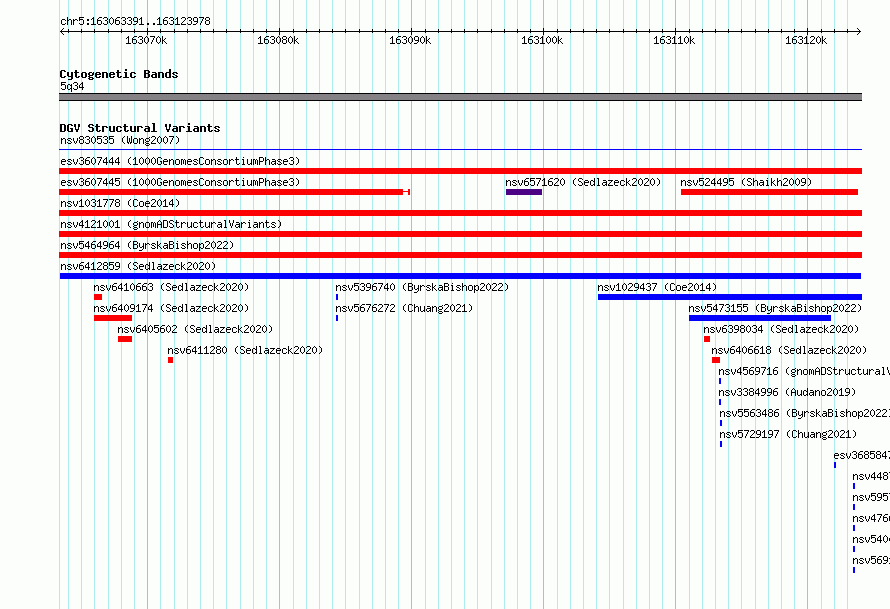Click the DGV Structural Variants track title
The image size is (890, 609).
(140, 128)
